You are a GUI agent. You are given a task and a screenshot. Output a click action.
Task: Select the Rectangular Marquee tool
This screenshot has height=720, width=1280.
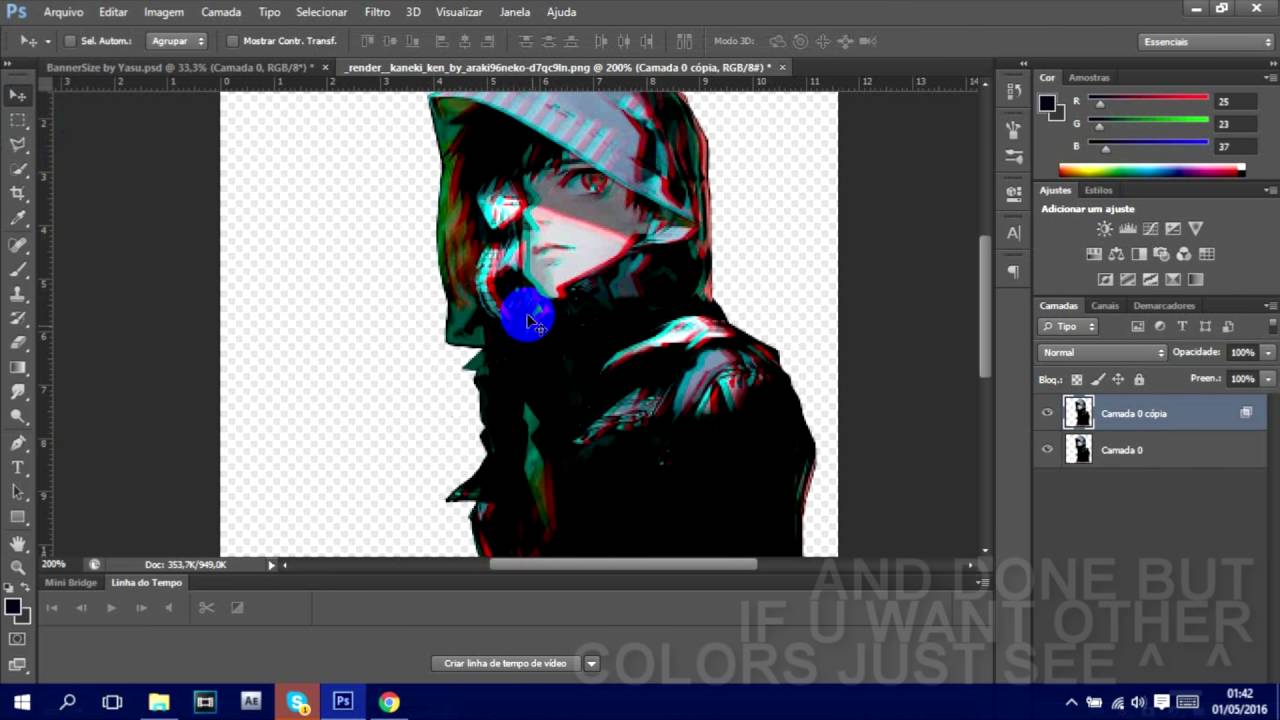(18, 120)
